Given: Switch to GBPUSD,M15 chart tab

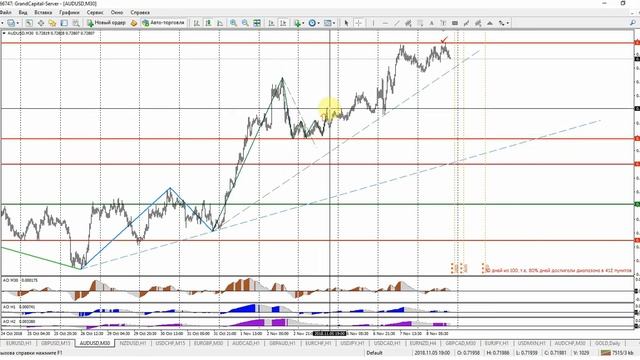Looking at the screenshot, I should click(x=56, y=343).
